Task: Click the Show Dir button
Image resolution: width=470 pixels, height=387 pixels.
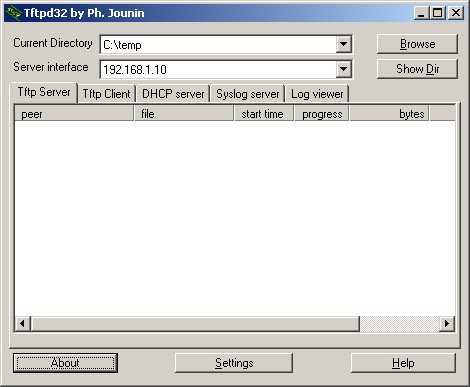Action: 417,69
